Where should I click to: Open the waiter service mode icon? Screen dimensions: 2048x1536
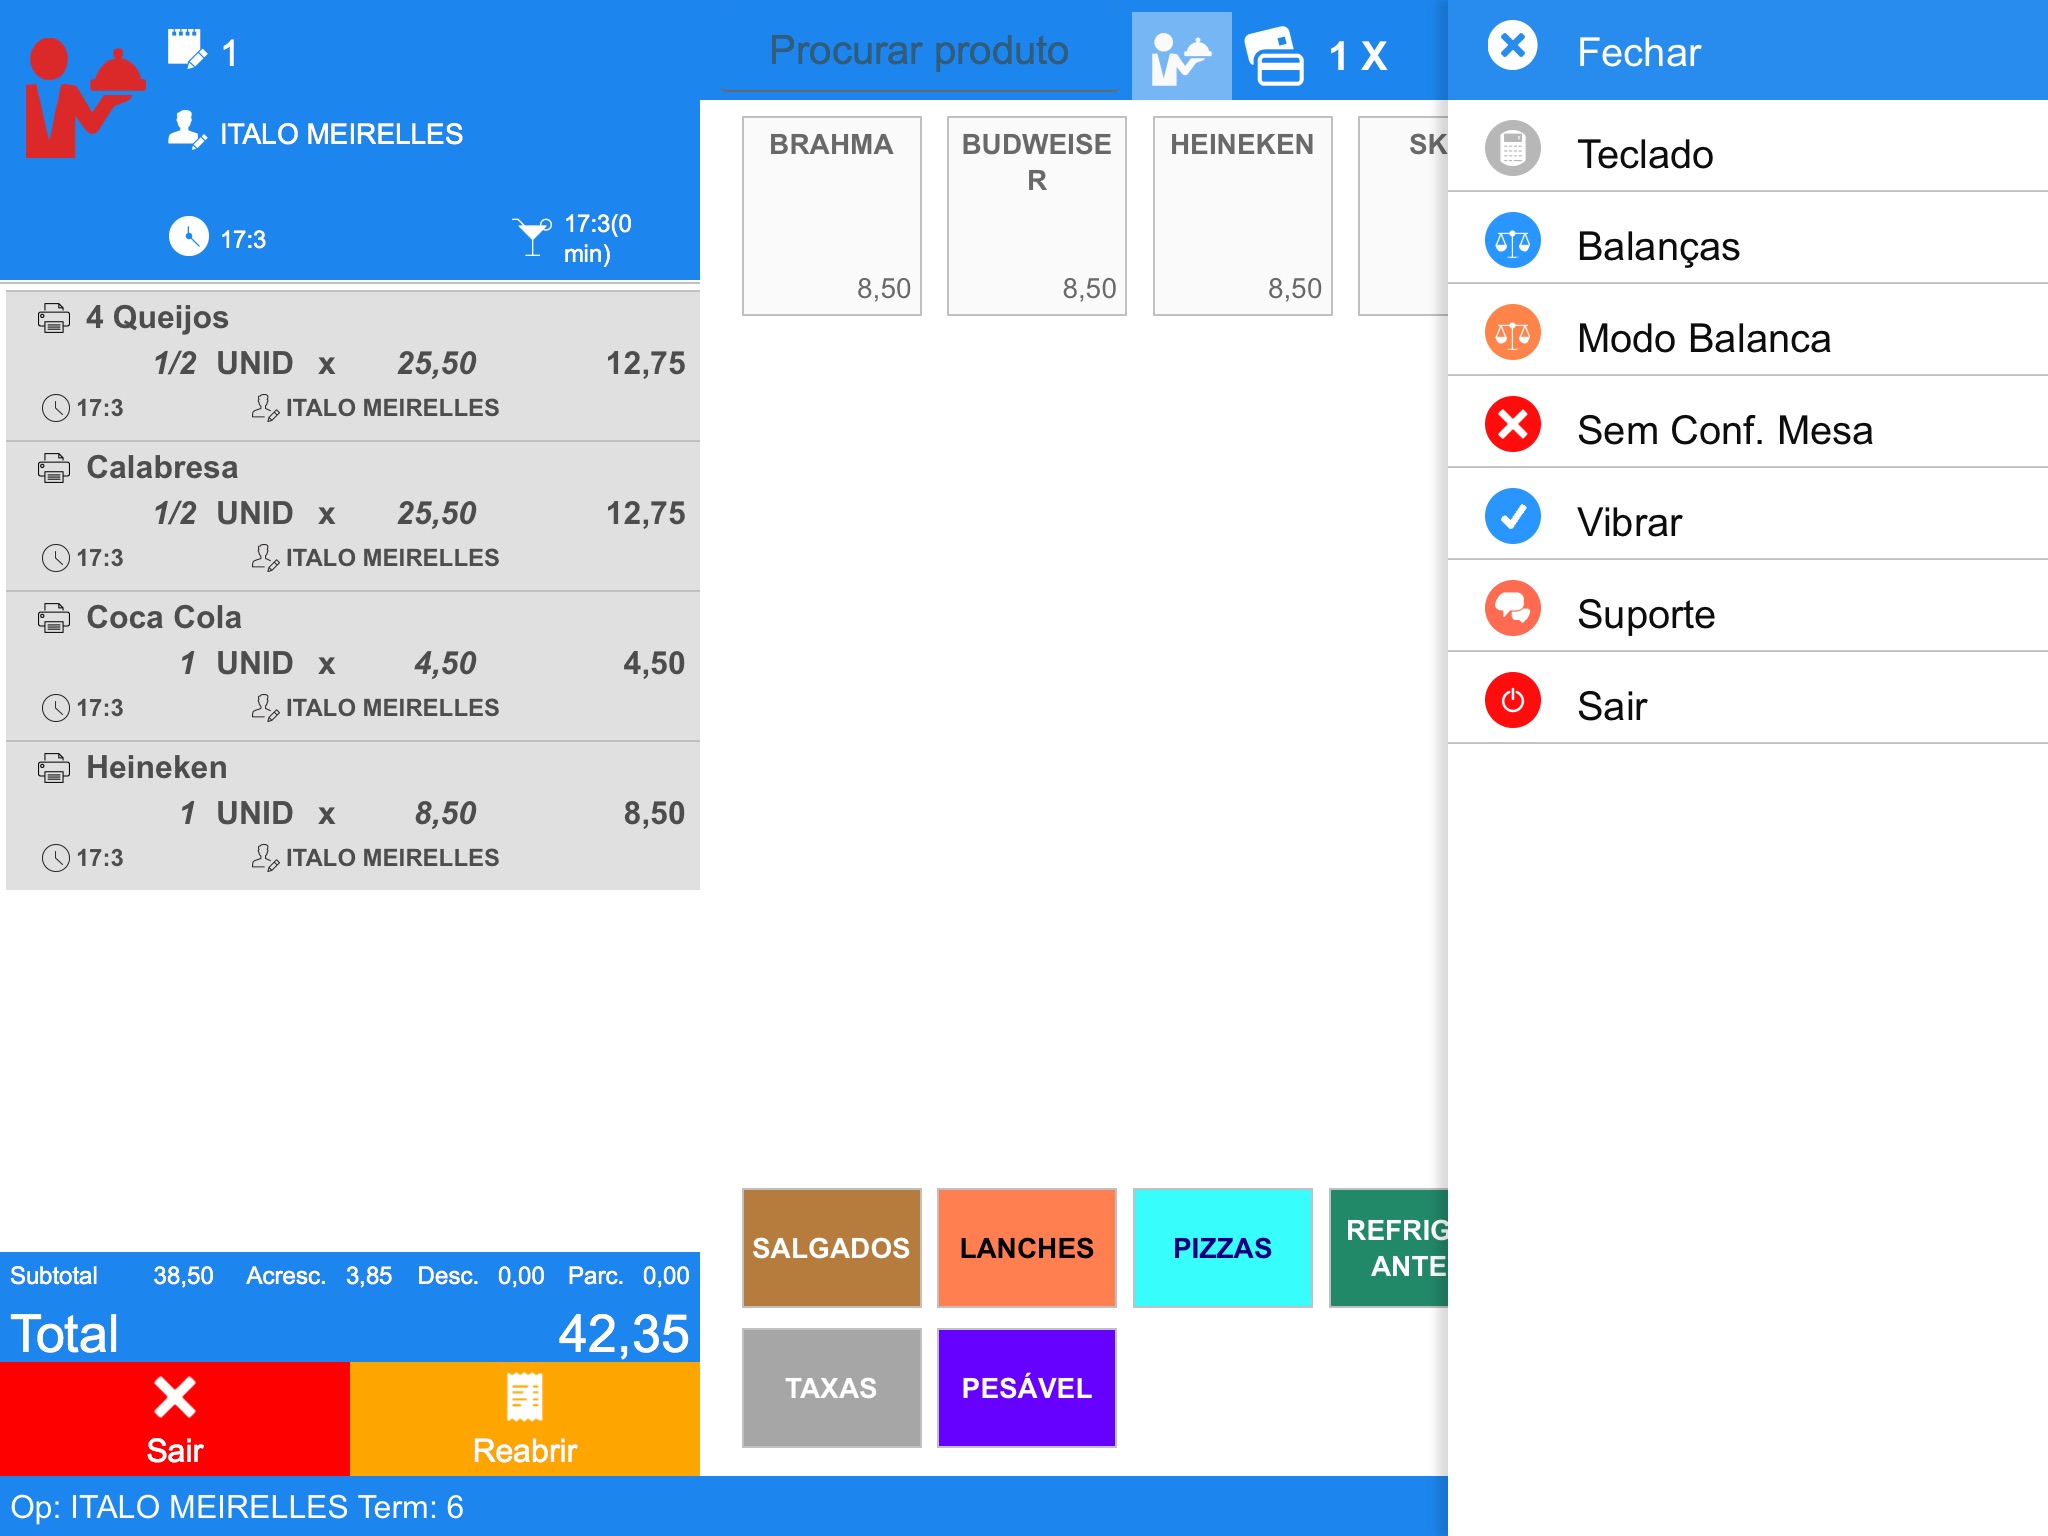[1181, 56]
